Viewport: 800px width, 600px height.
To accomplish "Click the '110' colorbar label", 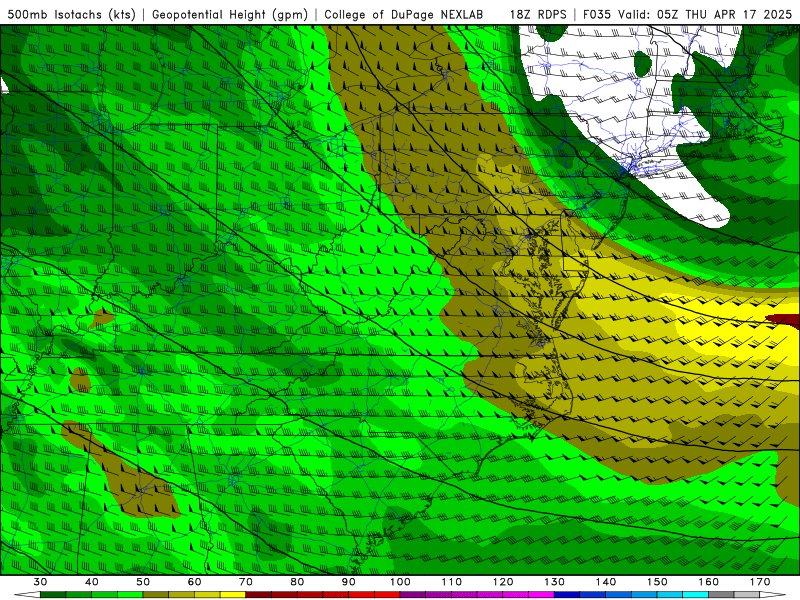I will pyautogui.click(x=452, y=582).
